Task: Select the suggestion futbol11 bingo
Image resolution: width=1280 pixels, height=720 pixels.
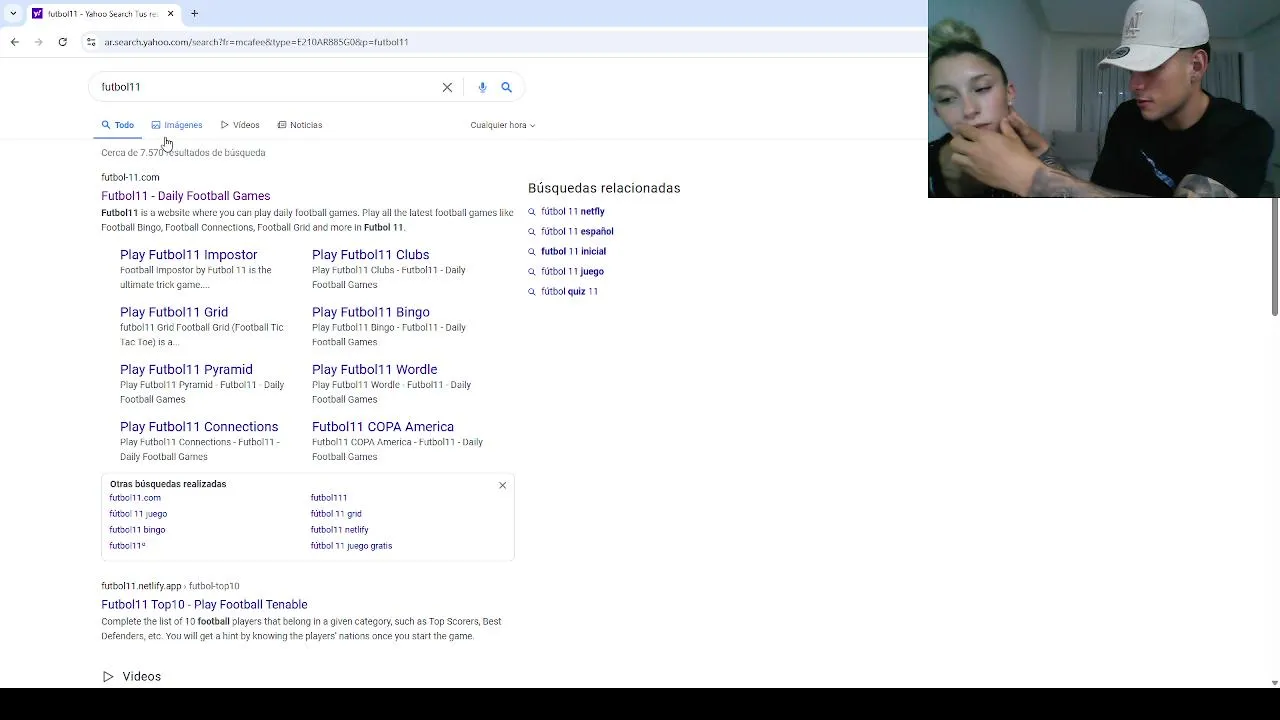Action: pos(137,530)
